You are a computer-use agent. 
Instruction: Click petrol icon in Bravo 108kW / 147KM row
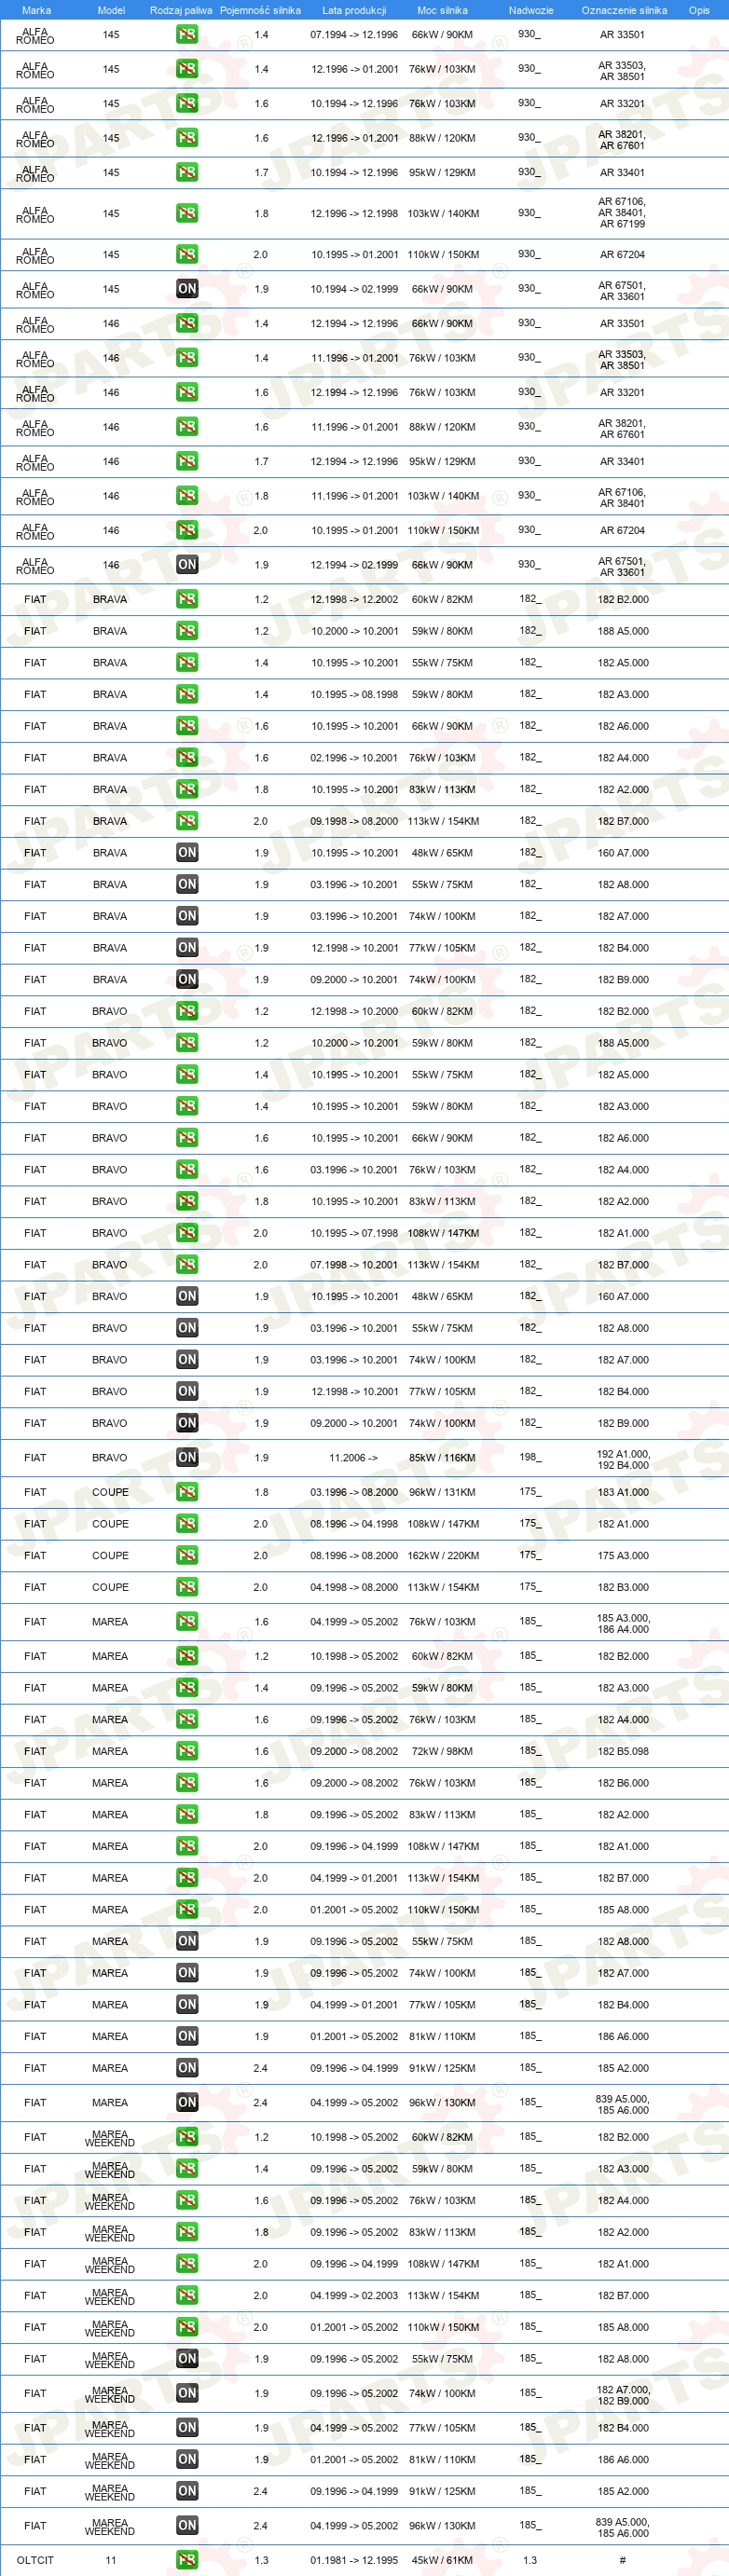187,1233
